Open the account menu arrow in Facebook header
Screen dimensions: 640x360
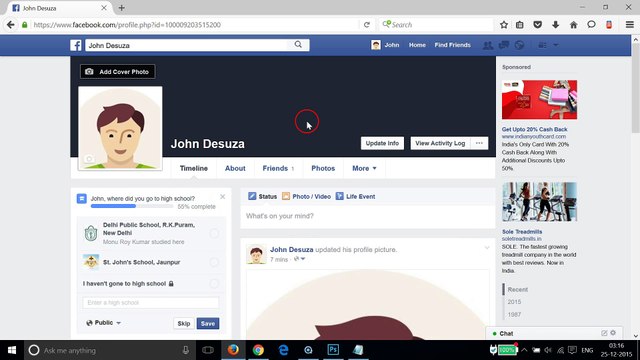click(x=556, y=45)
